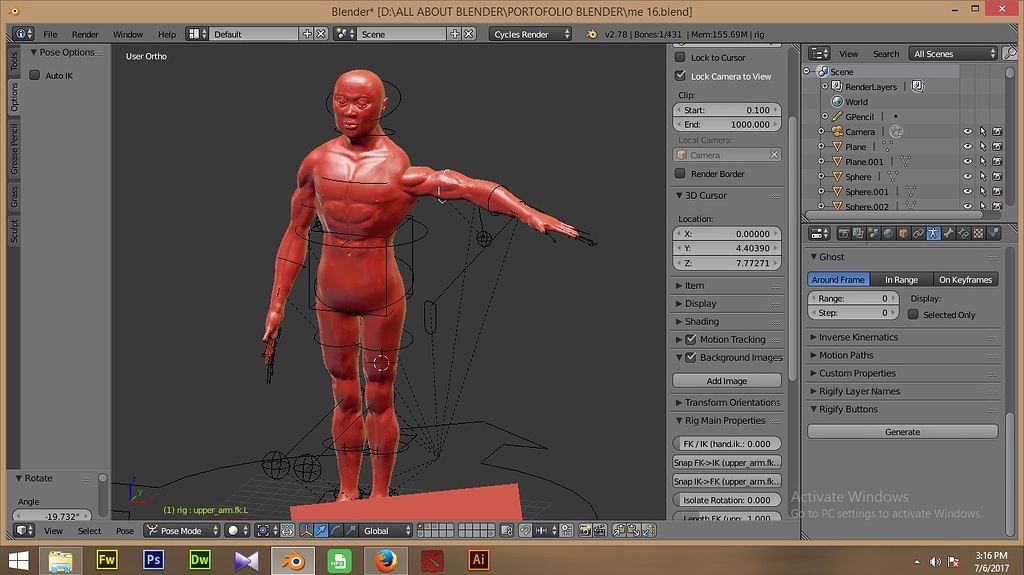
Task: Click the OpenGL render animation clapper icon
Action: pyautogui.click(x=600, y=531)
